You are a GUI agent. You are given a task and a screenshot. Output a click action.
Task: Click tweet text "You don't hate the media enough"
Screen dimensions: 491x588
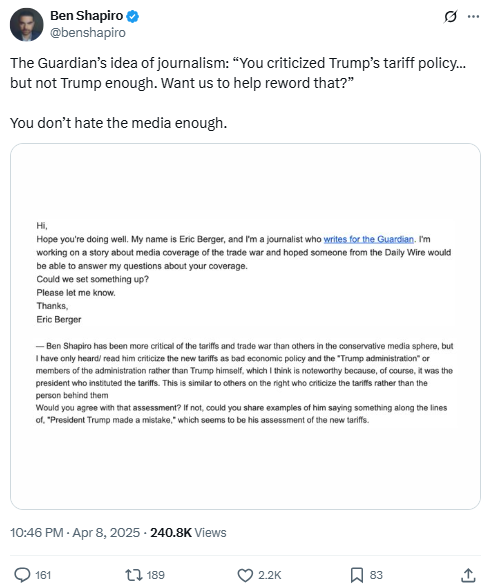(118, 123)
